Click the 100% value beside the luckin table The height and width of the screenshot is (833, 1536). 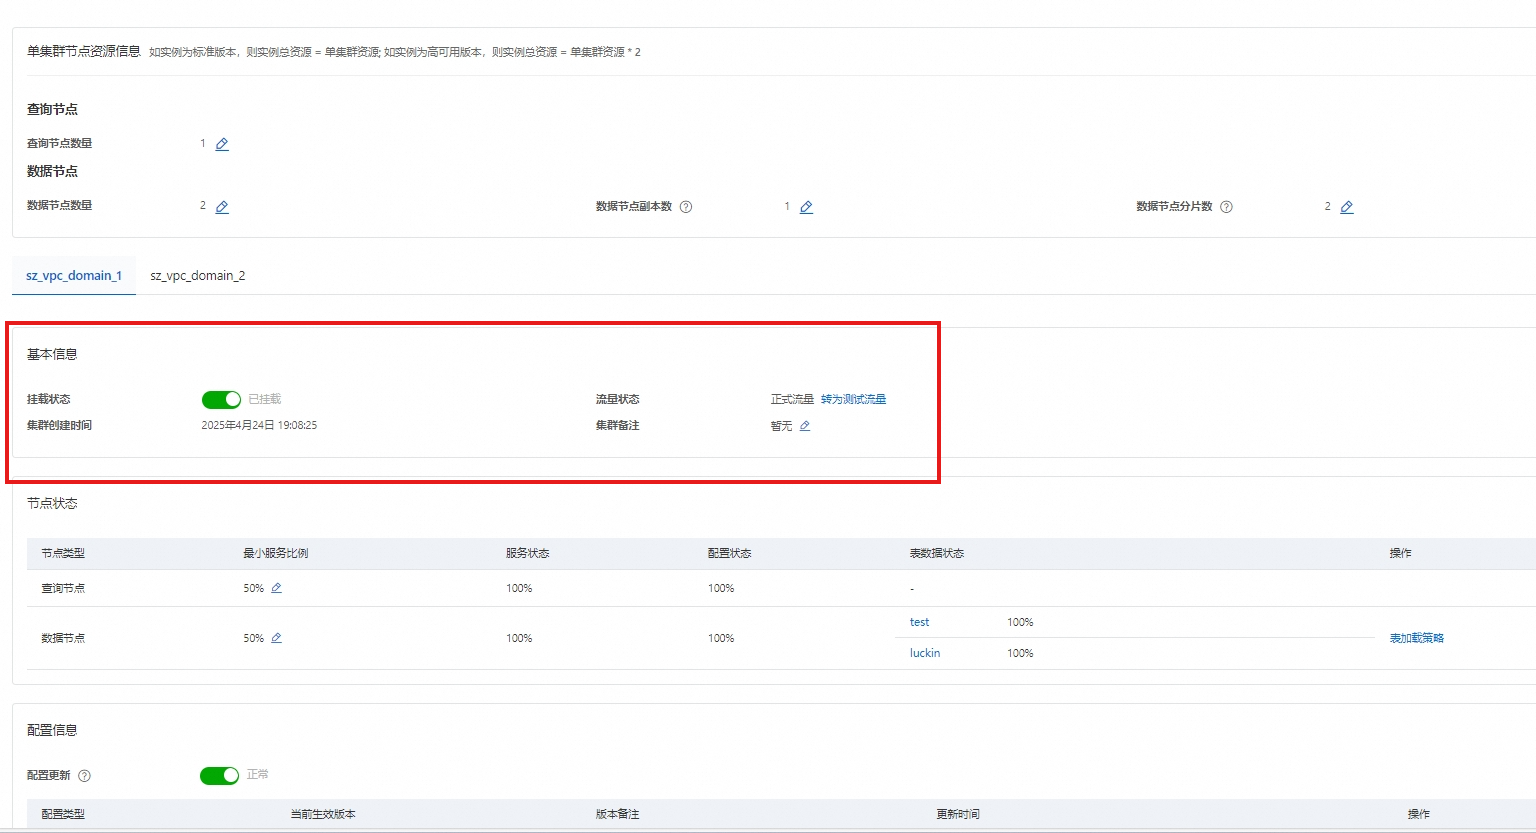click(1021, 653)
